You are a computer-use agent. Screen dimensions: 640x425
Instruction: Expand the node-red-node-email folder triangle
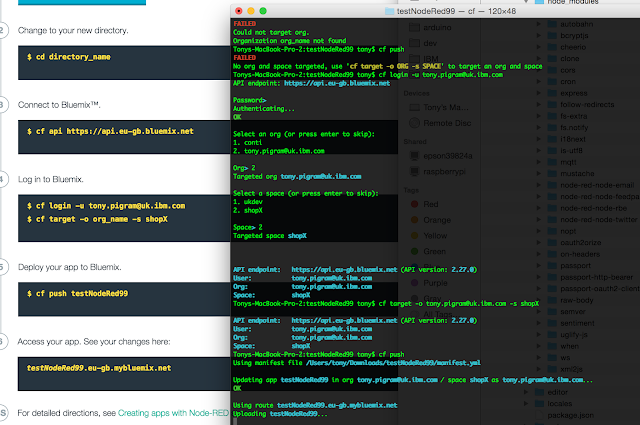[x=538, y=185]
